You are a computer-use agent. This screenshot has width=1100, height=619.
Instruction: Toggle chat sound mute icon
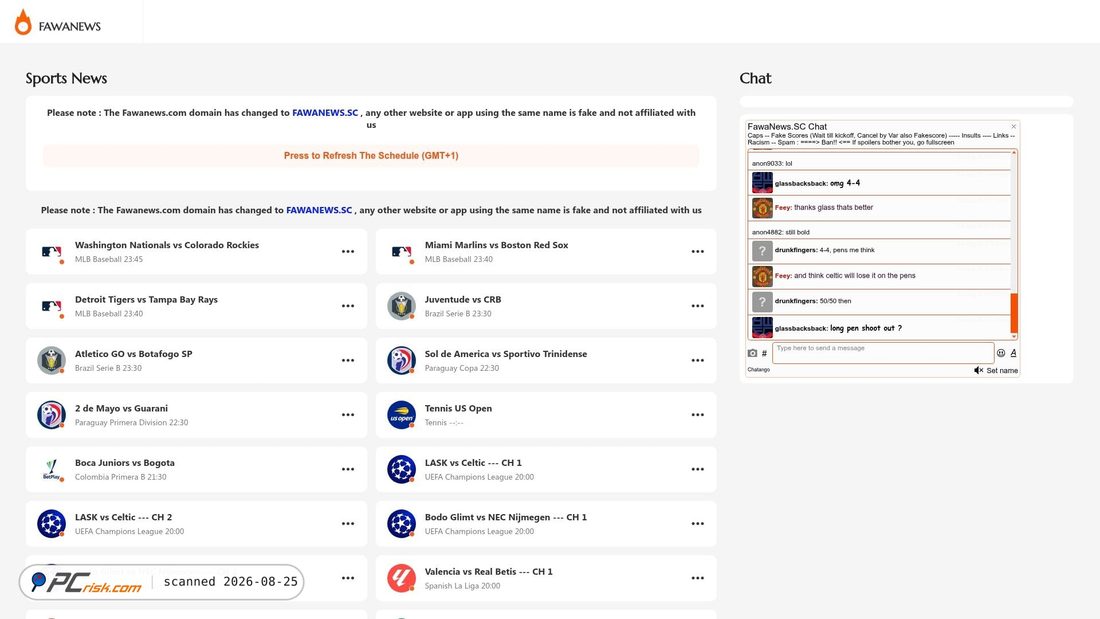tap(978, 371)
